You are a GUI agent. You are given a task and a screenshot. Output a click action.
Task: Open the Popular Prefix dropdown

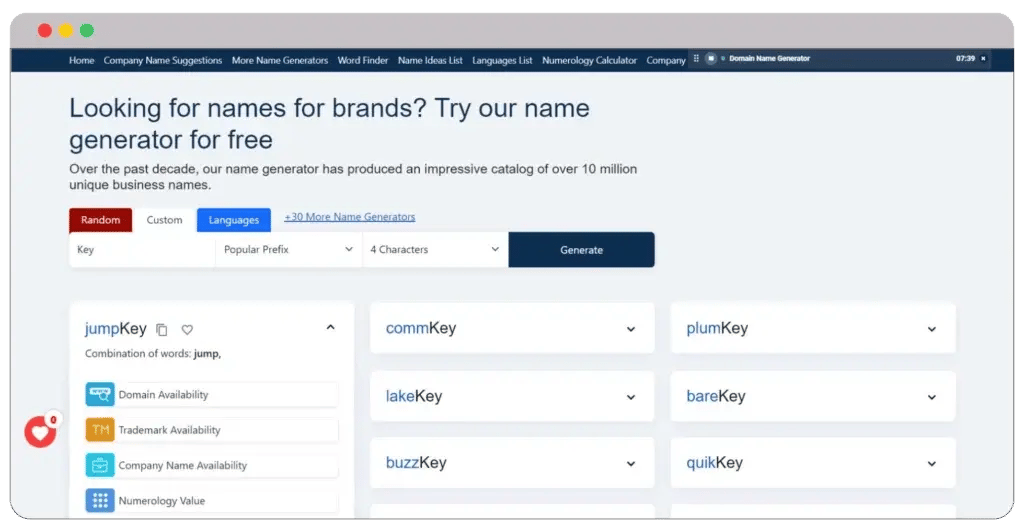pyautogui.click(x=288, y=250)
